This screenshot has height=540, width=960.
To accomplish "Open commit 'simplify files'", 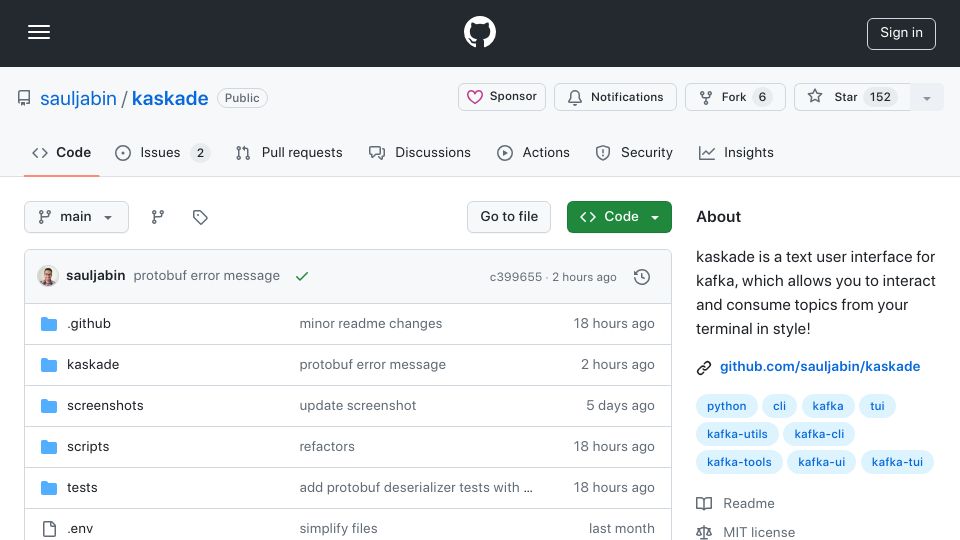I will point(339,528).
